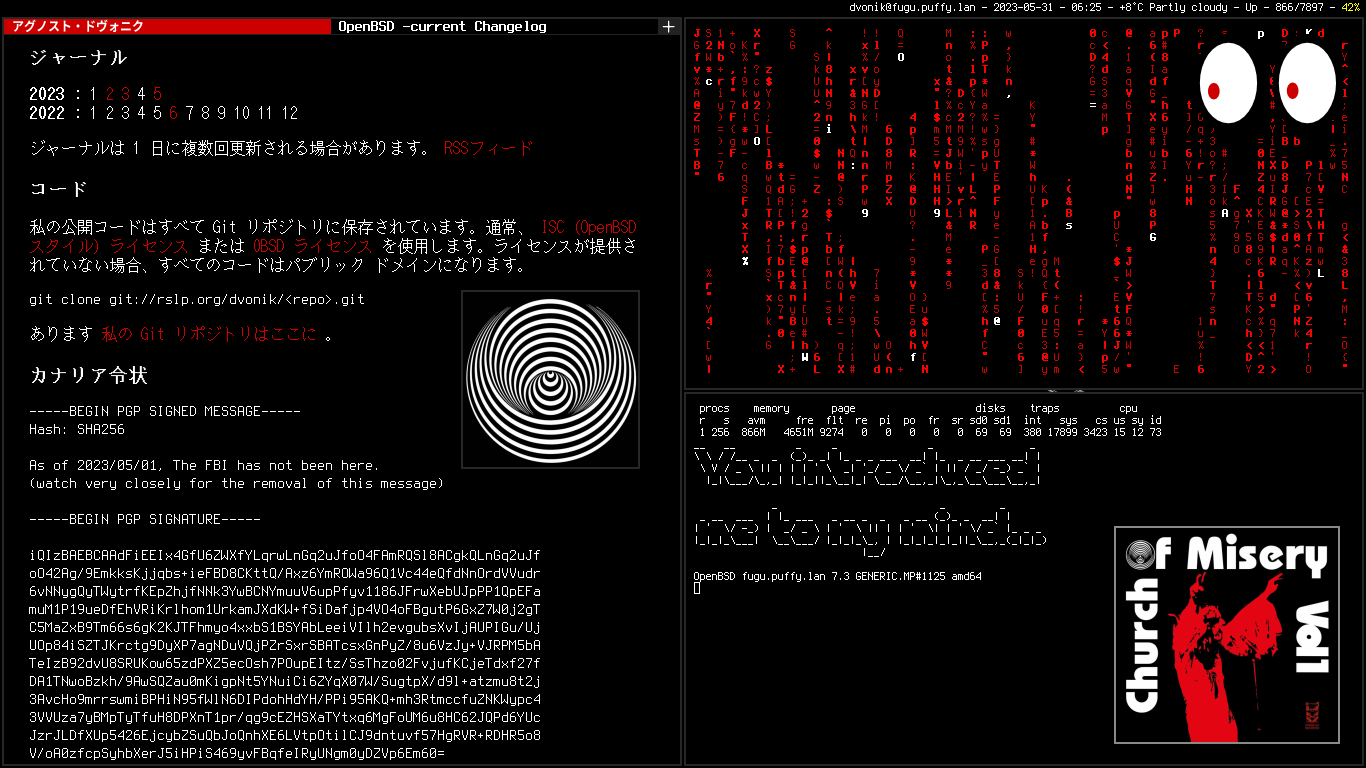Click the black-and-white spiral image
This screenshot has width=1366, height=768.
[550, 380]
